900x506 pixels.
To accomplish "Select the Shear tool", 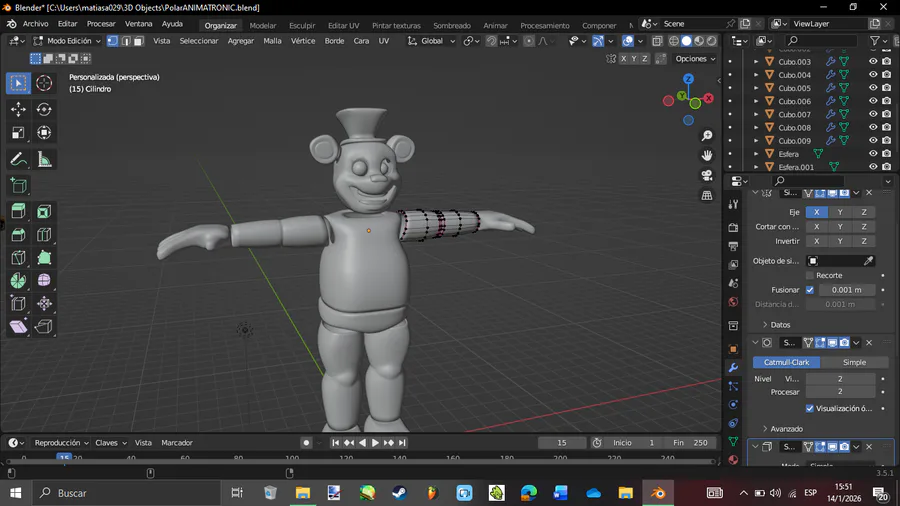I will click(x=18, y=326).
